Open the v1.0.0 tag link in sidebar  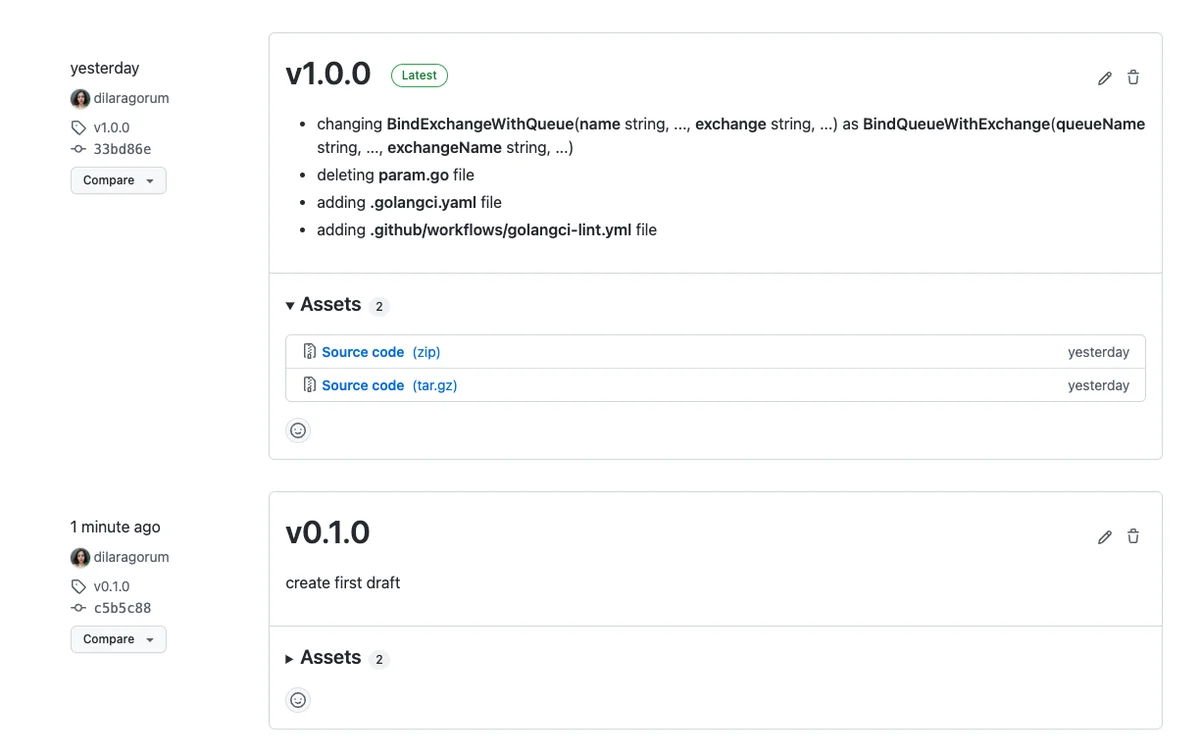(x=111, y=128)
